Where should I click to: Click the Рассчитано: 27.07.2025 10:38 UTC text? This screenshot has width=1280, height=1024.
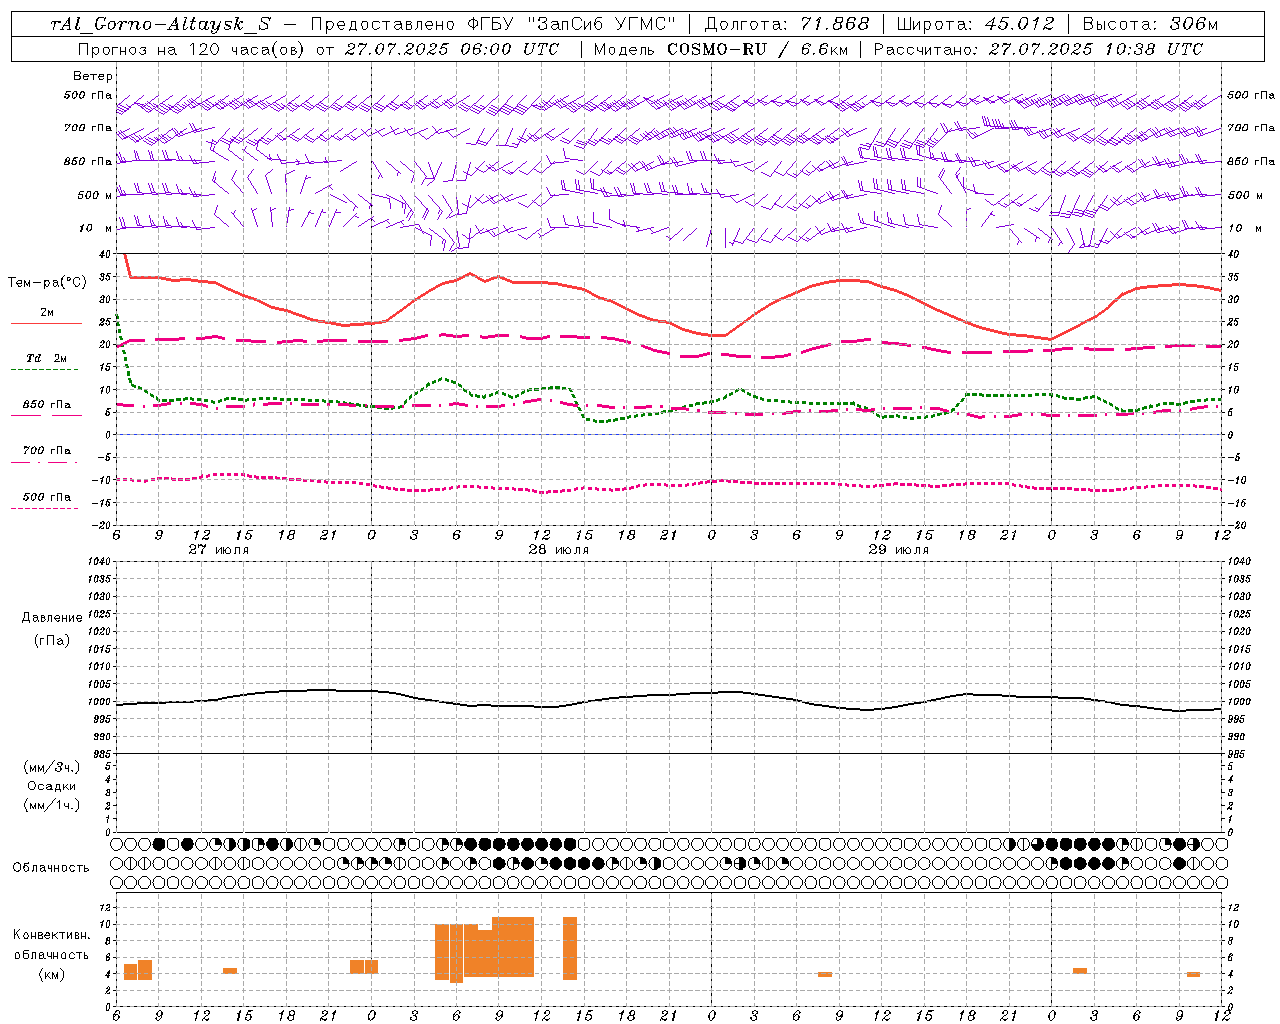1038,49
